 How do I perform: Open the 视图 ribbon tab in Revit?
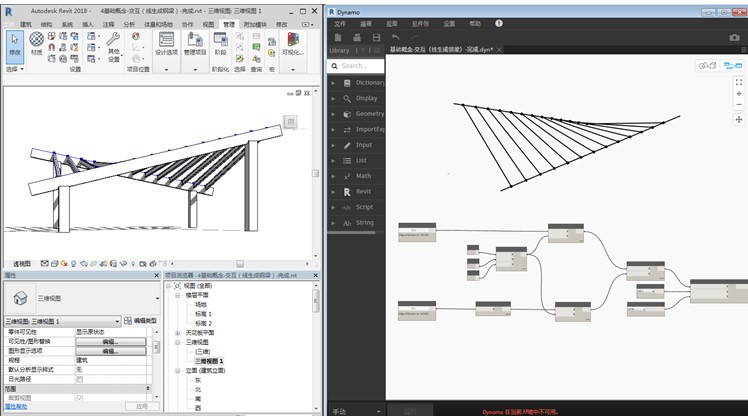208,24
